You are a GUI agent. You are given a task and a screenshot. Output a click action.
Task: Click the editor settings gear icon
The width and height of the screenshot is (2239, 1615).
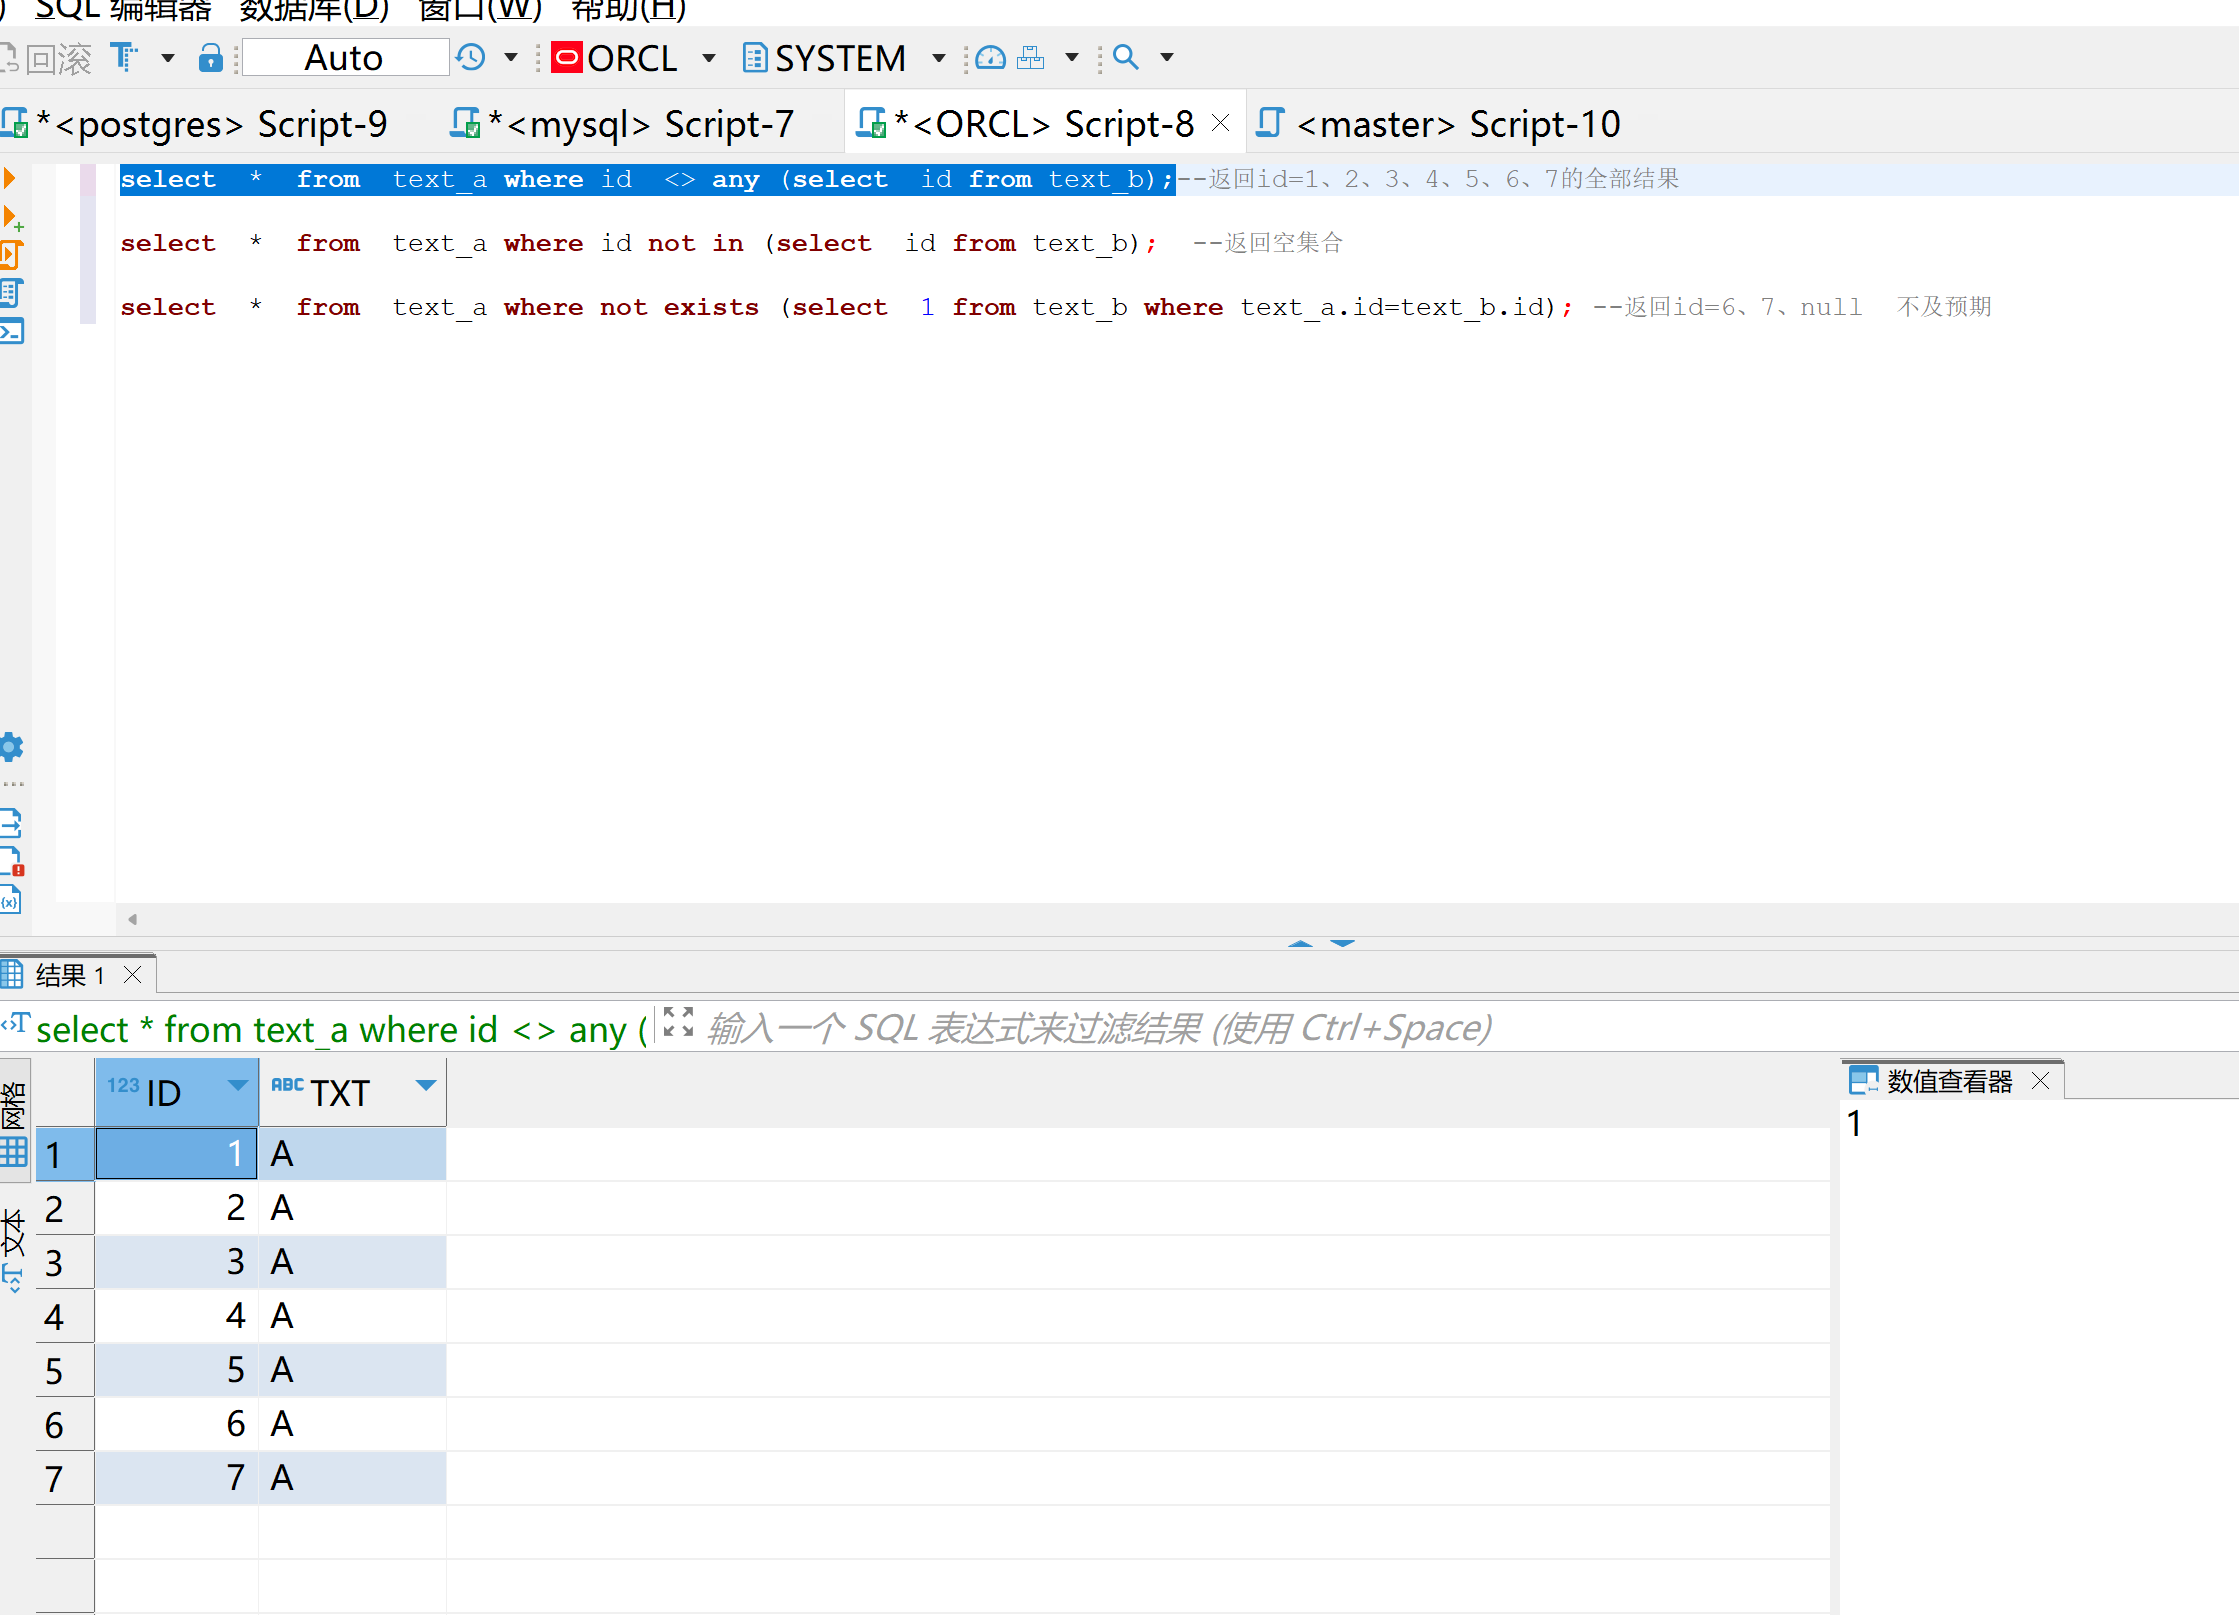point(11,746)
